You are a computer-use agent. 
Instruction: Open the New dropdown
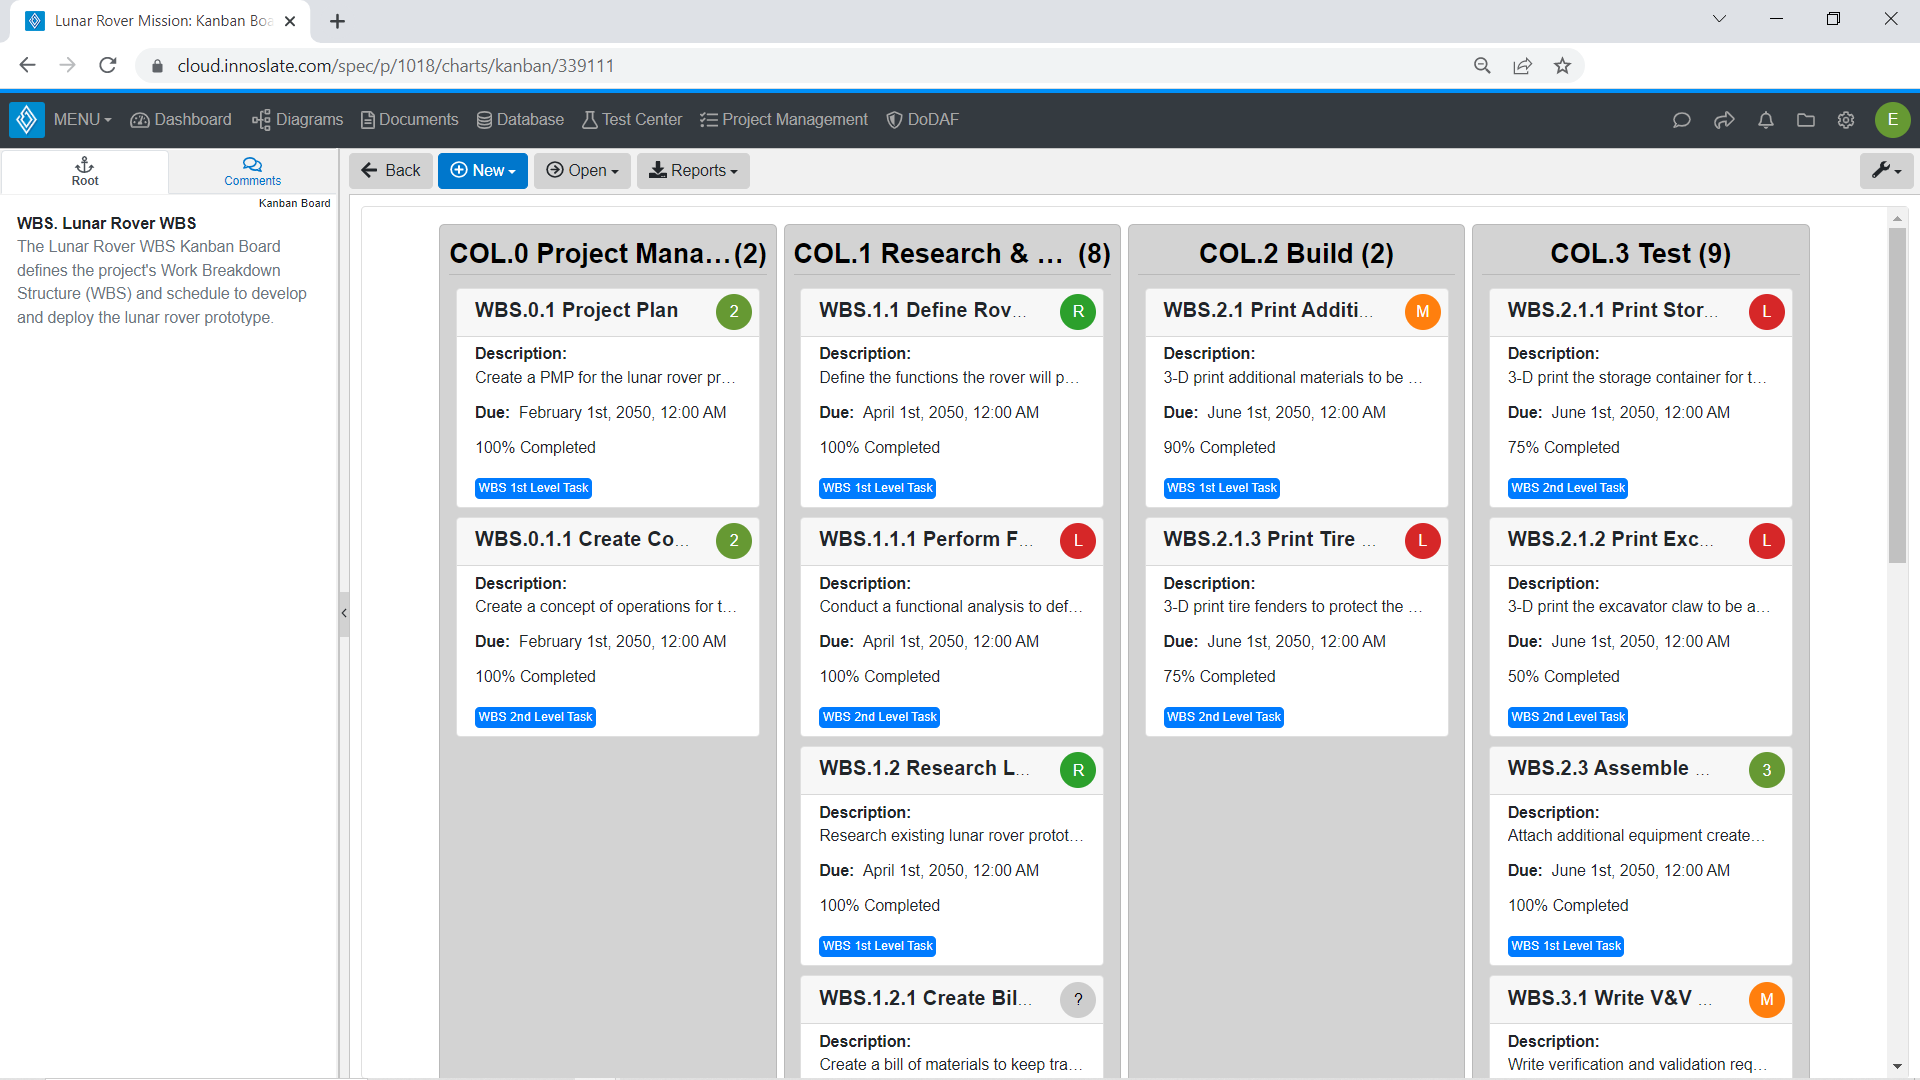tap(482, 170)
